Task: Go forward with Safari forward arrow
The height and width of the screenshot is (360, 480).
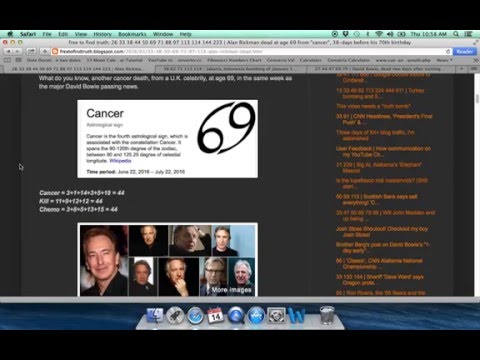Action: [17, 51]
